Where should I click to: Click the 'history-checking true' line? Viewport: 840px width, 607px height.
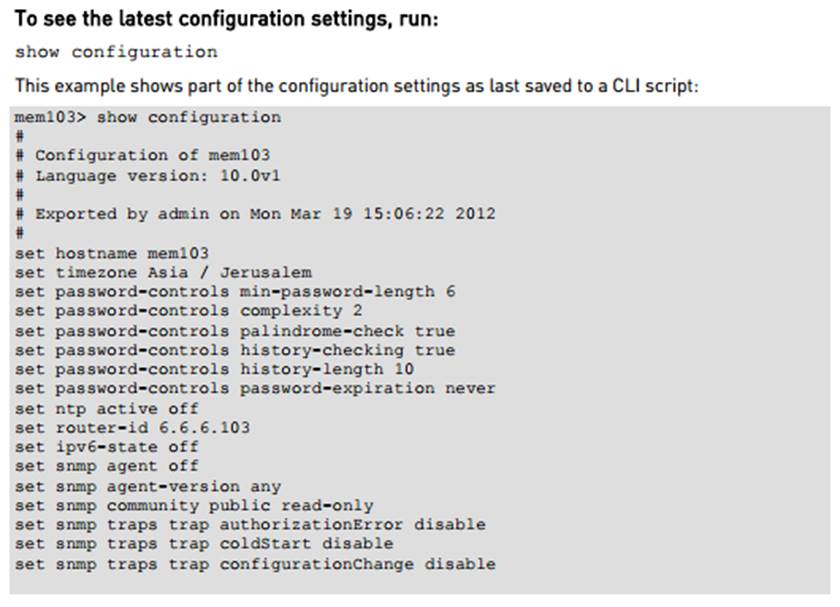coord(235,350)
